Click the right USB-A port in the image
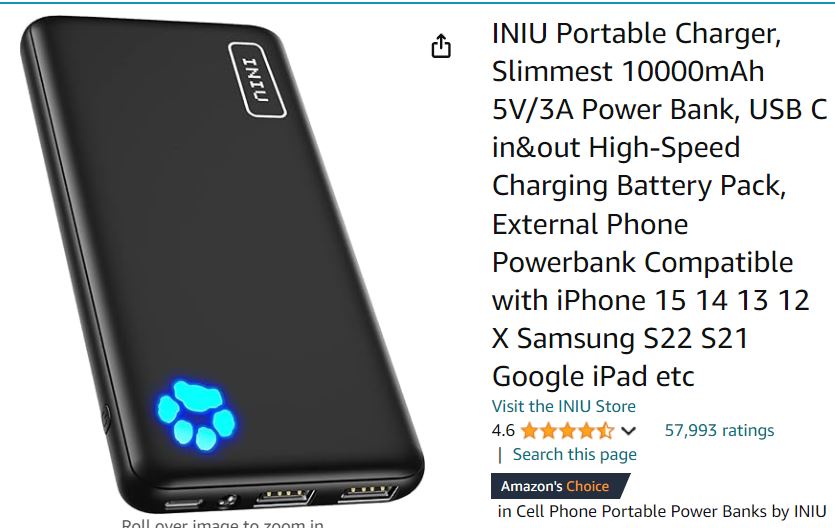Viewport: 835px width, 528px height. click(369, 491)
